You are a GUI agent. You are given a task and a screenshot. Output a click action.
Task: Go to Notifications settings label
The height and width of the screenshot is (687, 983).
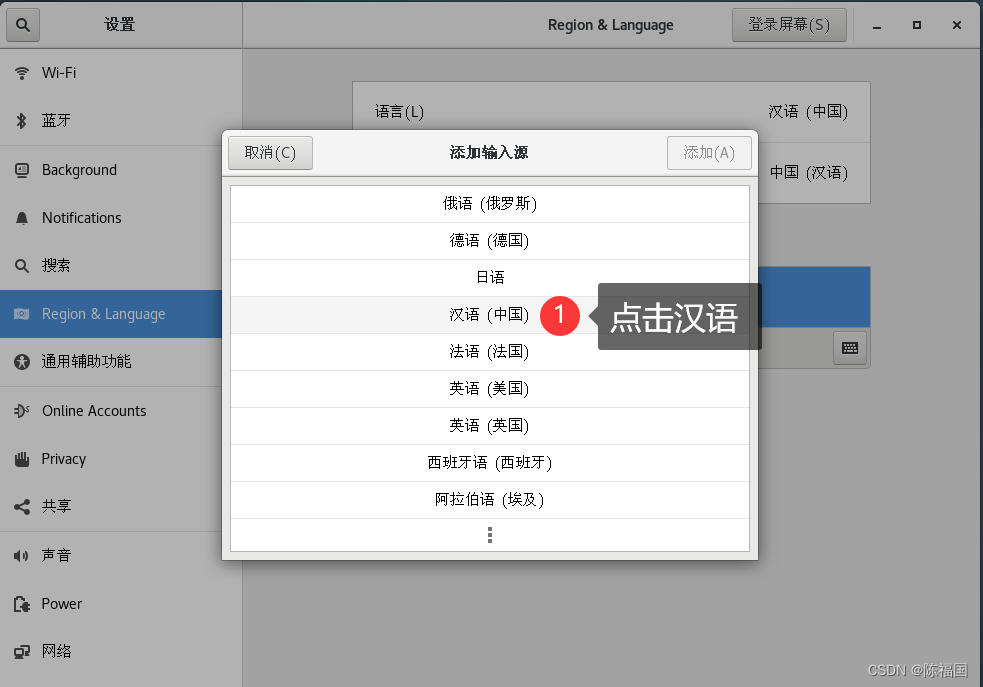[81, 218]
